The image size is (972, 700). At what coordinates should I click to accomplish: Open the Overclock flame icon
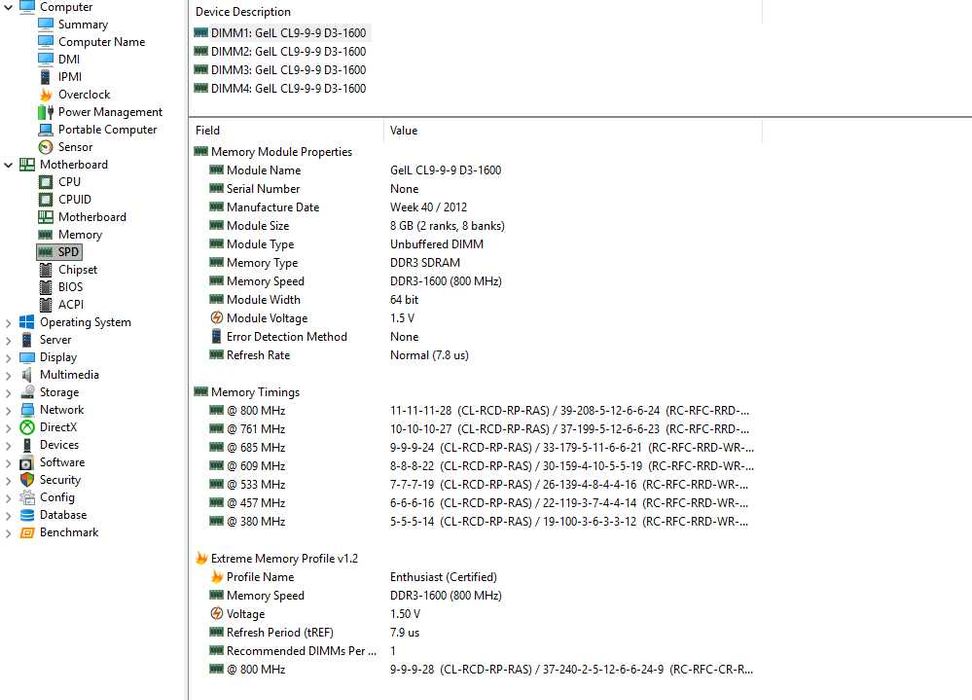45,94
